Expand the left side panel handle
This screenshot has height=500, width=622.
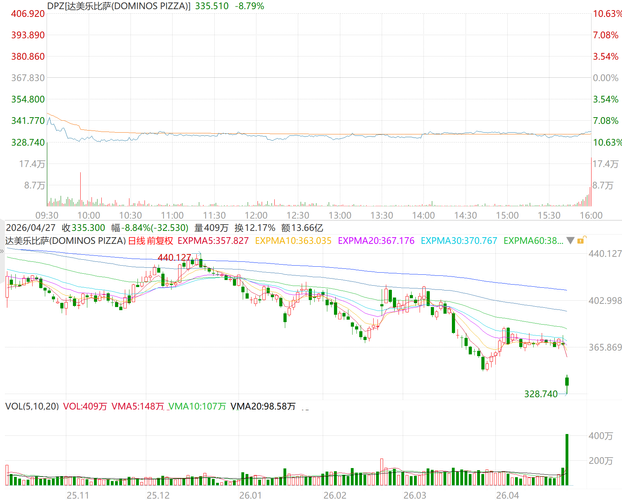[x=2, y=251]
